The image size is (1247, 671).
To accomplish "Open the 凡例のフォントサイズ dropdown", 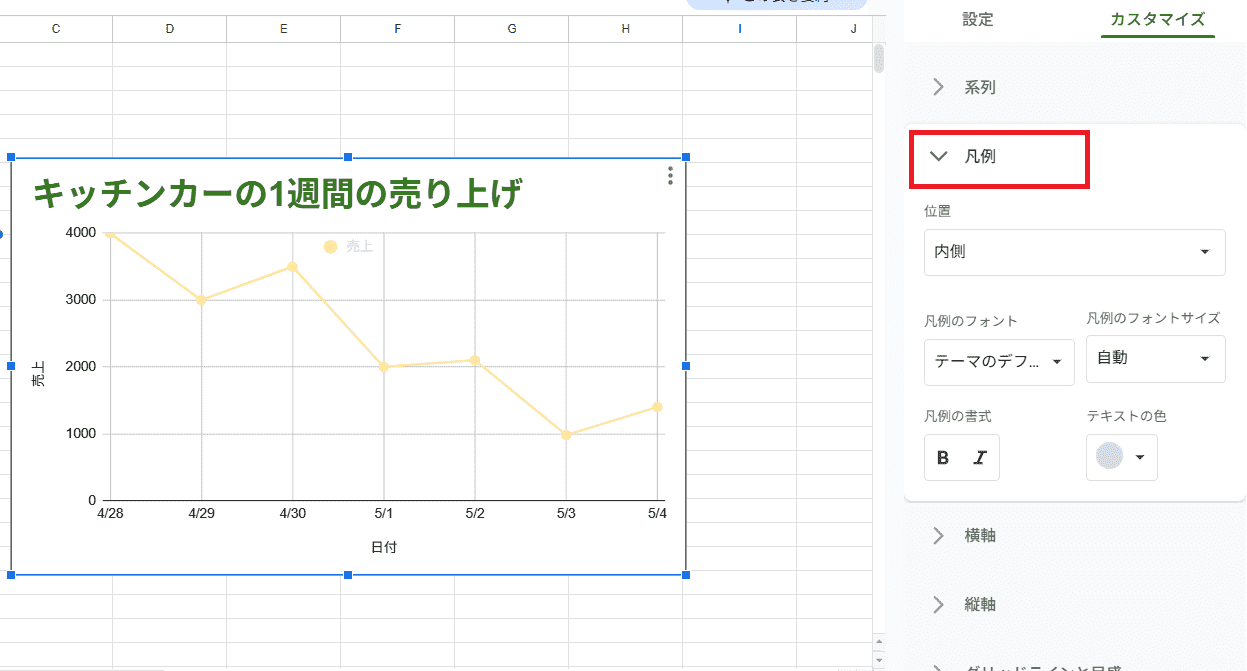I will click(x=1155, y=358).
